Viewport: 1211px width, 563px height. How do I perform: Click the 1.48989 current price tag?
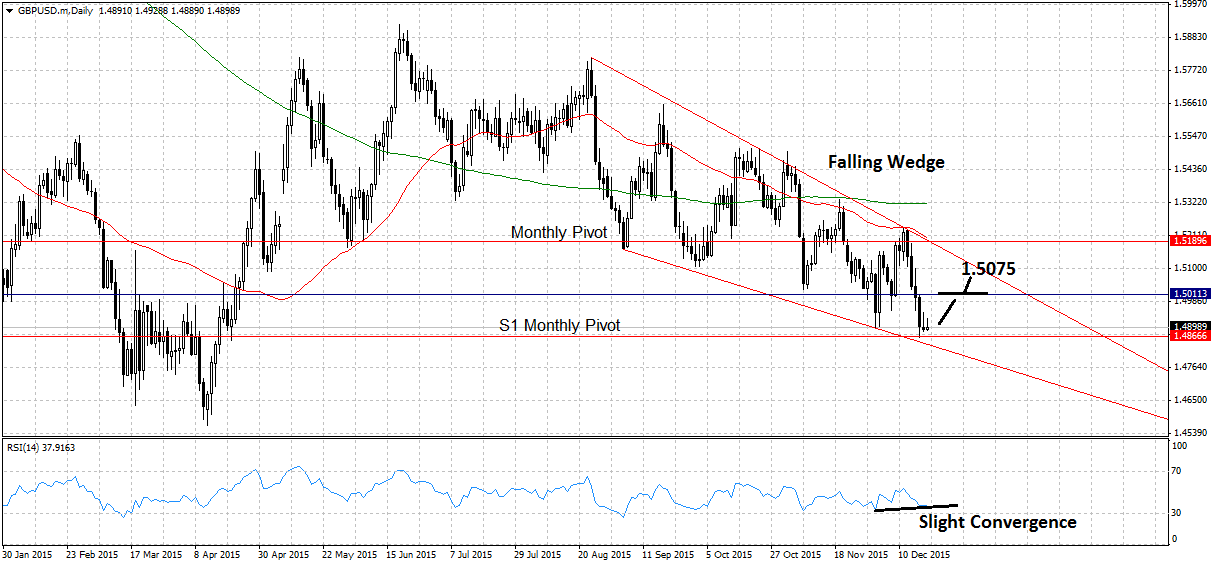(1189, 326)
